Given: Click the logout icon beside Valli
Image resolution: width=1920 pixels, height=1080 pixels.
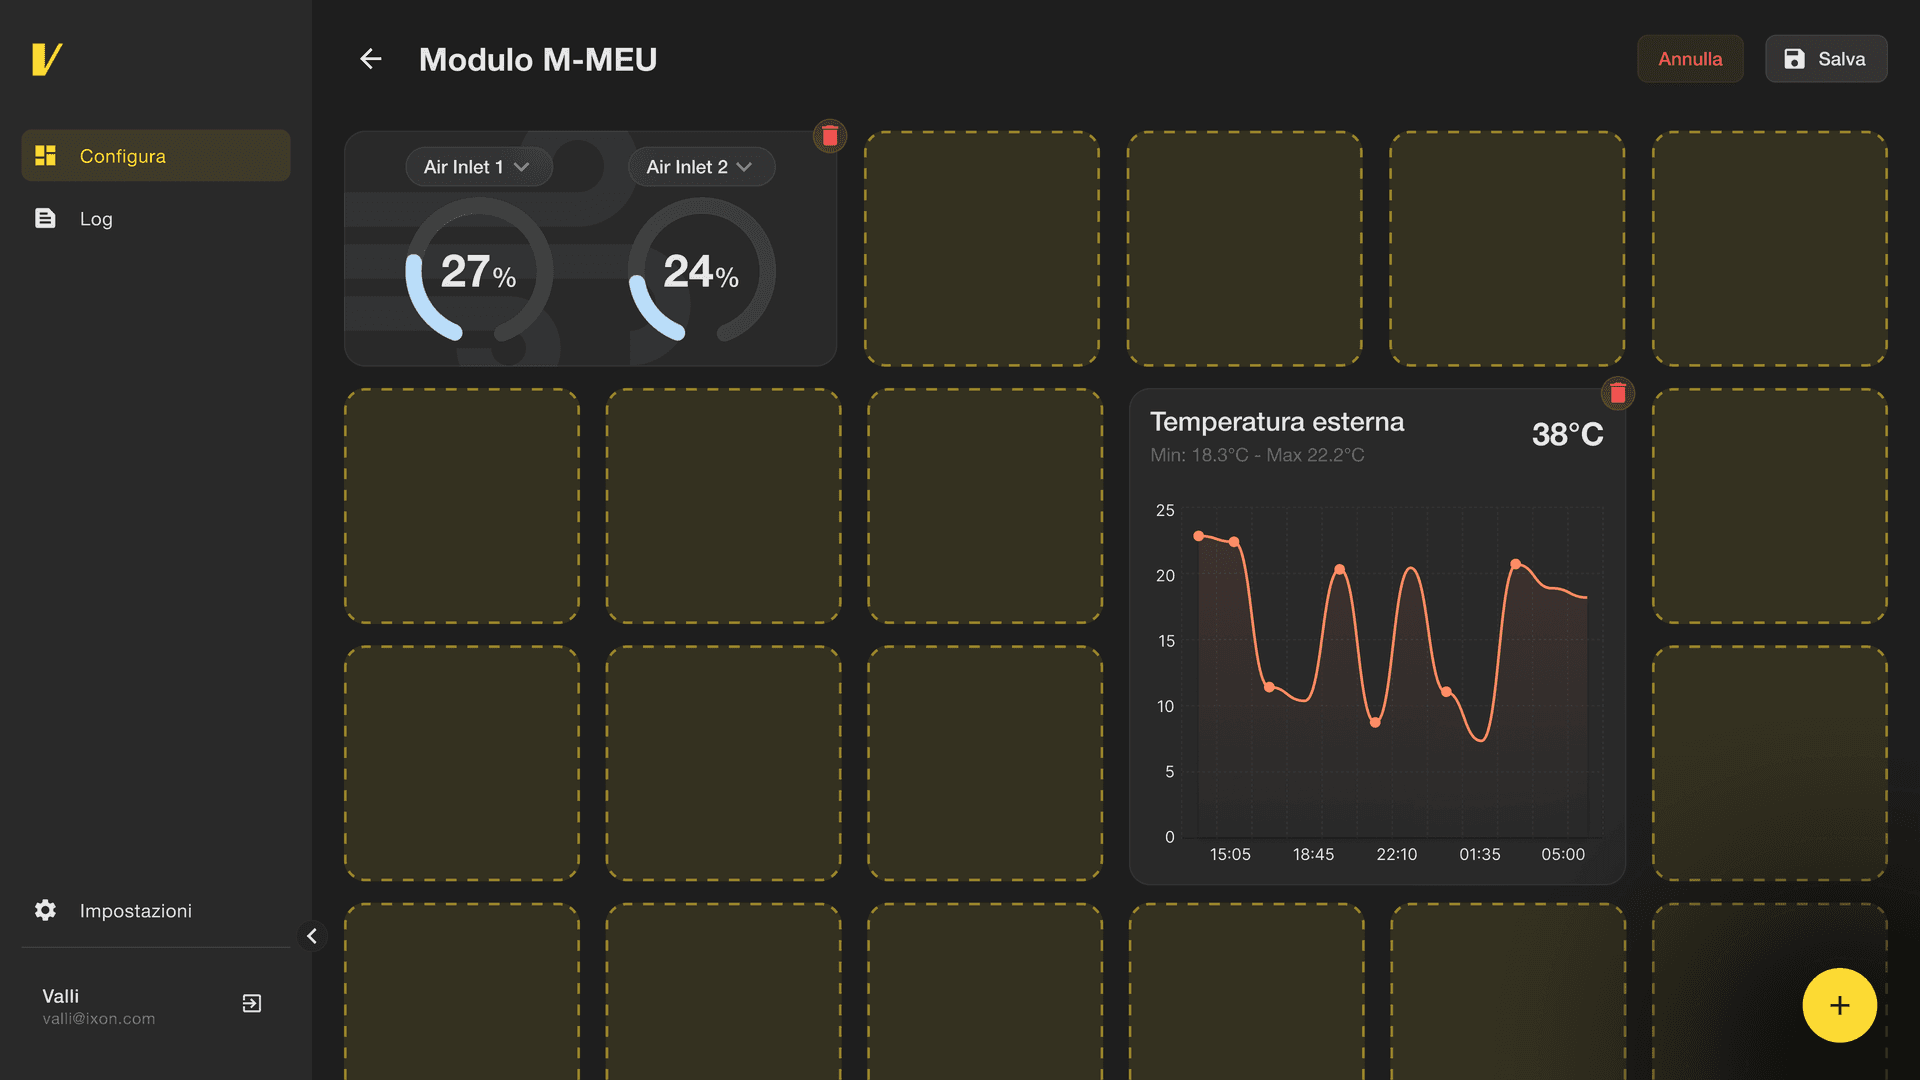Looking at the screenshot, I should click(x=252, y=1003).
